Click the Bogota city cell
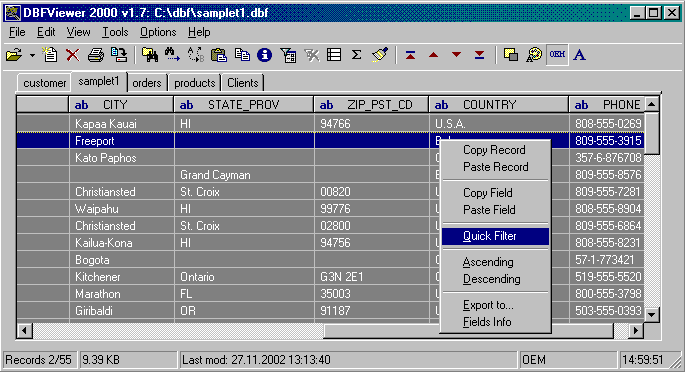Viewport: 685px width, 372px height. [122, 260]
